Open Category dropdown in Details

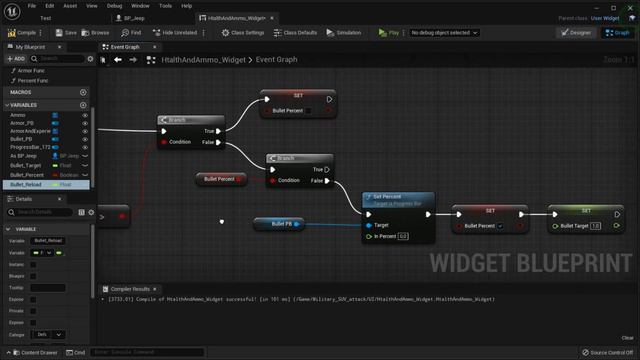pyautogui.click(x=48, y=335)
